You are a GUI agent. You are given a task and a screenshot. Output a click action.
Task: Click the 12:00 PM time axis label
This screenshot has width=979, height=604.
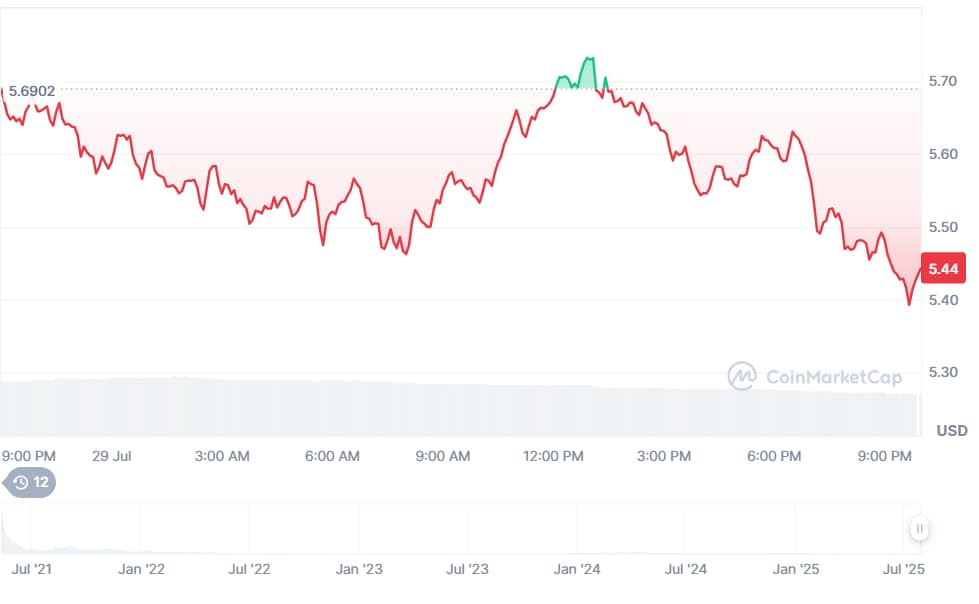pyautogui.click(x=553, y=457)
